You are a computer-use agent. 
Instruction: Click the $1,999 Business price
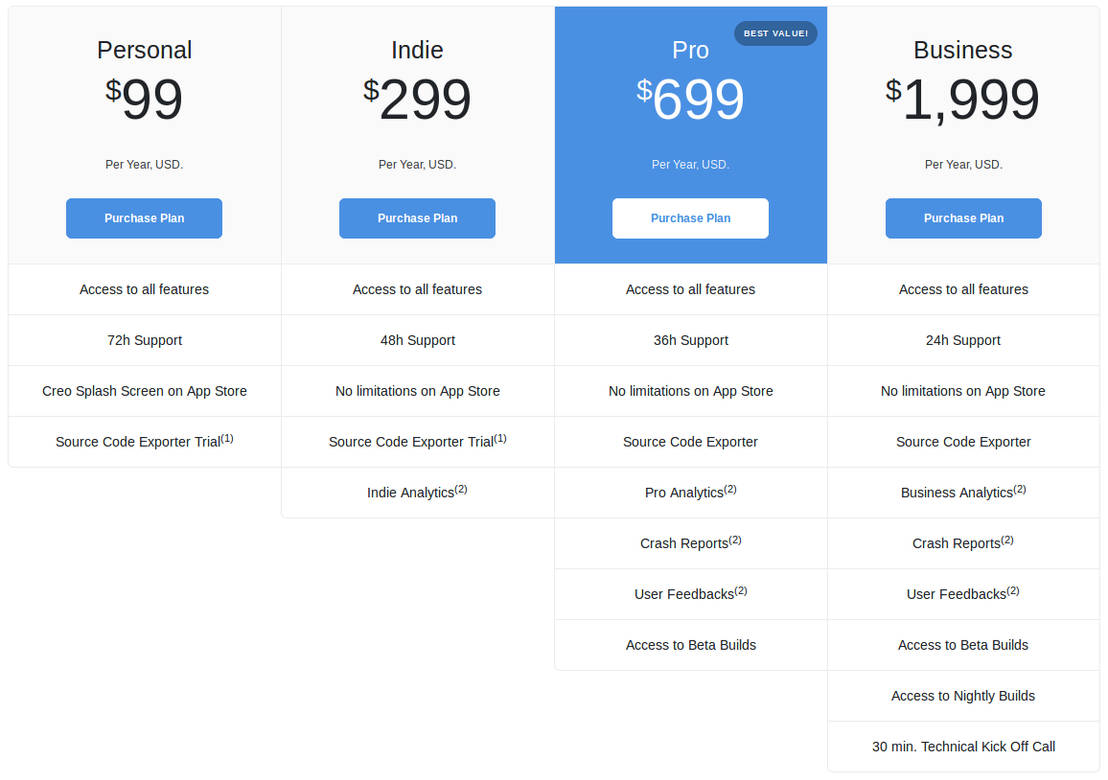coord(963,100)
